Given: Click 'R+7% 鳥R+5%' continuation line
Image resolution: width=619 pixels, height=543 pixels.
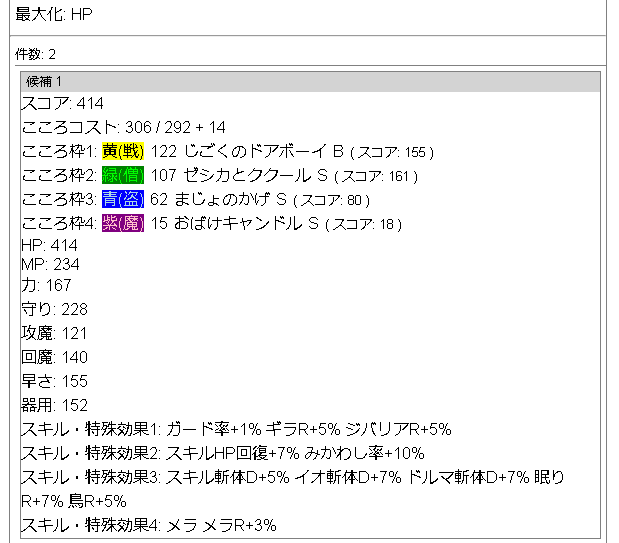Looking at the screenshot, I should 74,502.
